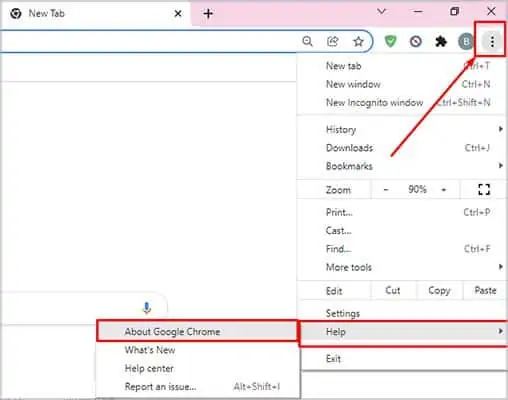Select New tab menu entry

pyautogui.click(x=402, y=66)
